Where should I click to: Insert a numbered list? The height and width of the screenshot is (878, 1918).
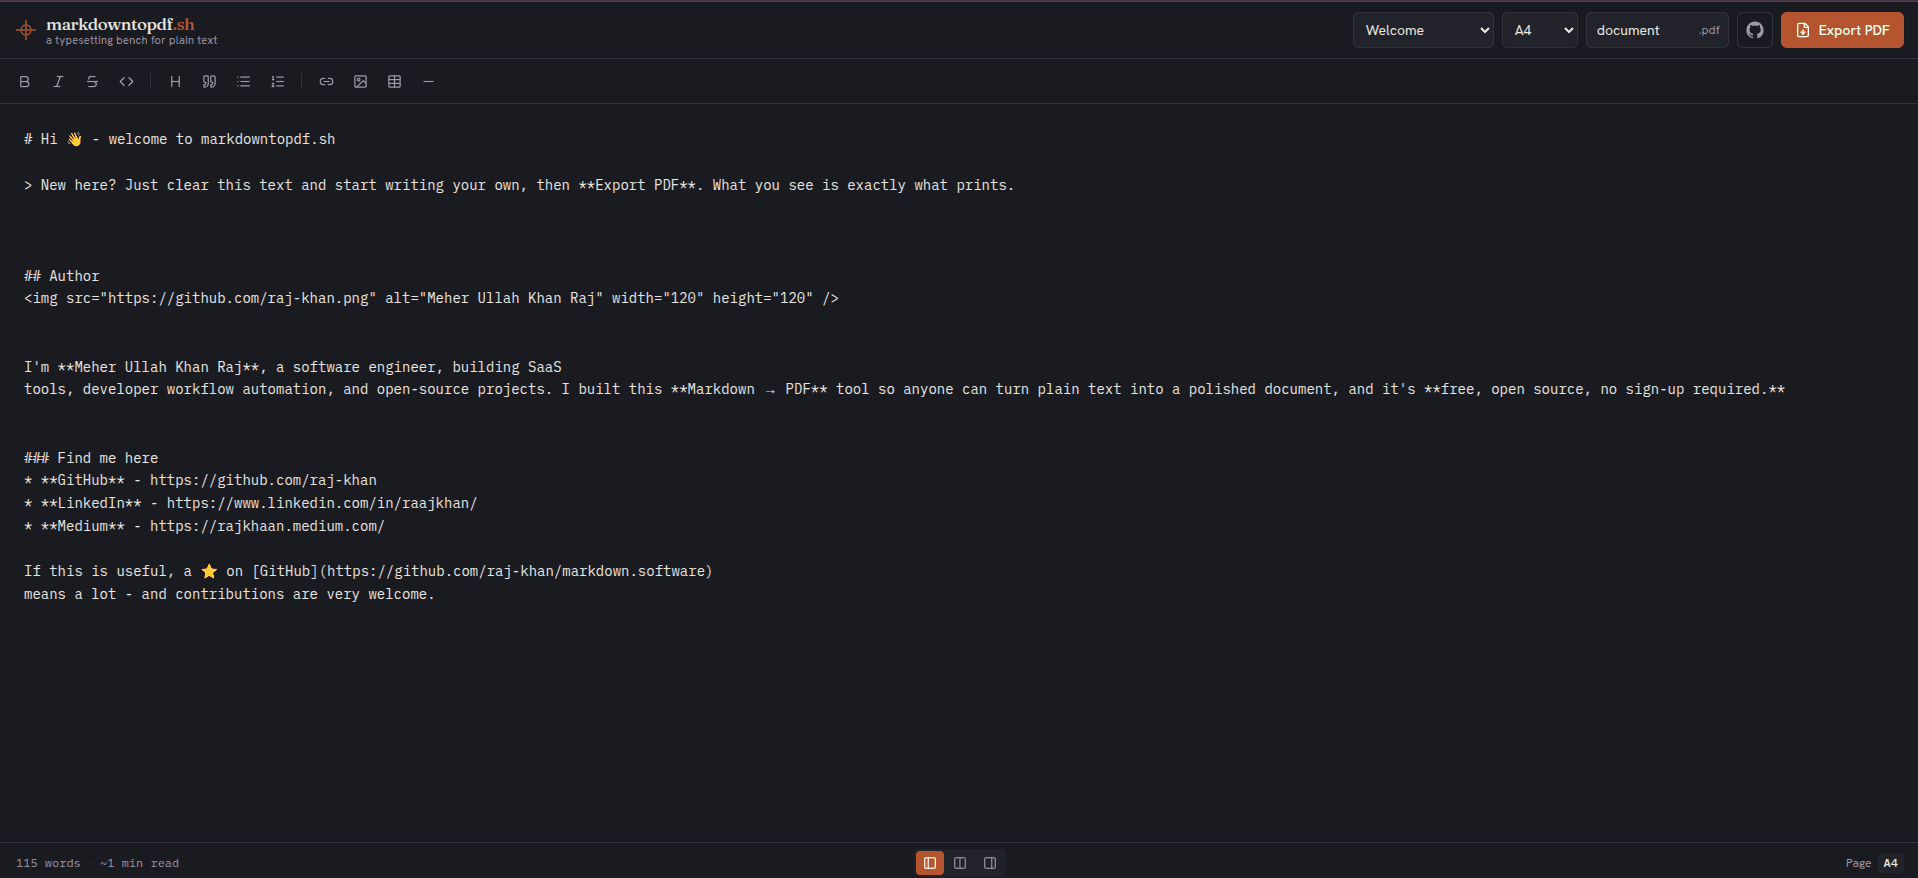(277, 82)
